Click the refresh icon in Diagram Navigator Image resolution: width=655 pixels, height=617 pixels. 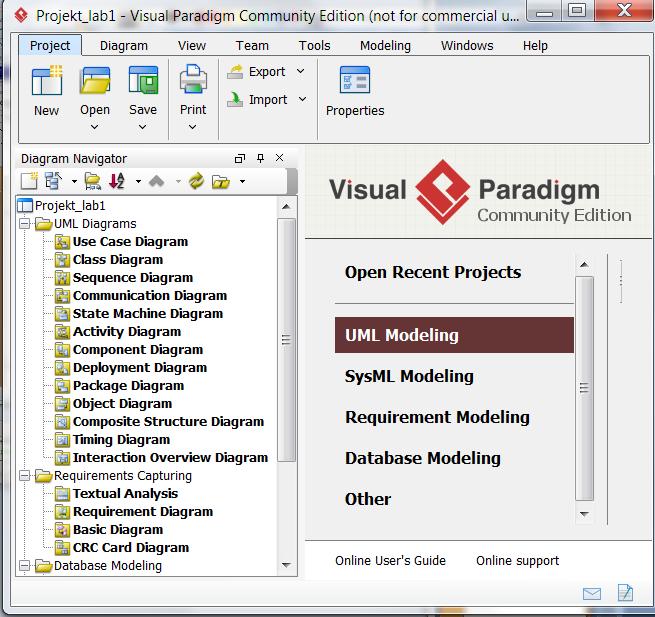coord(196,181)
